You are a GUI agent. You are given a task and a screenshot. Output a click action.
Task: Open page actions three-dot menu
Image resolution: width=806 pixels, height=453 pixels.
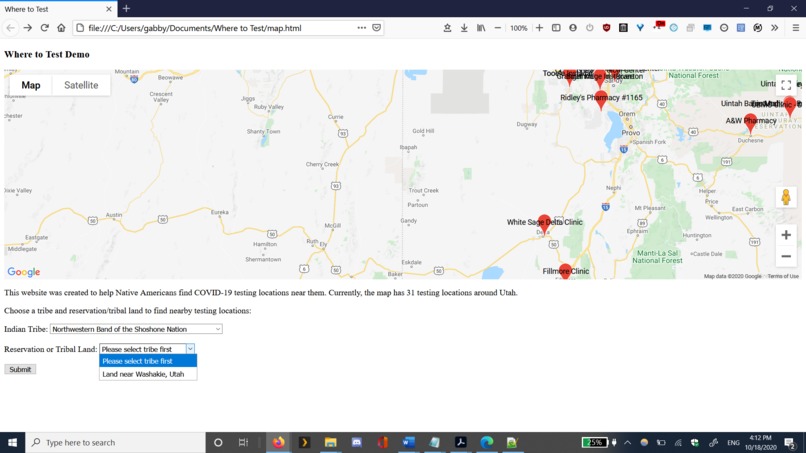tap(362, 28)
